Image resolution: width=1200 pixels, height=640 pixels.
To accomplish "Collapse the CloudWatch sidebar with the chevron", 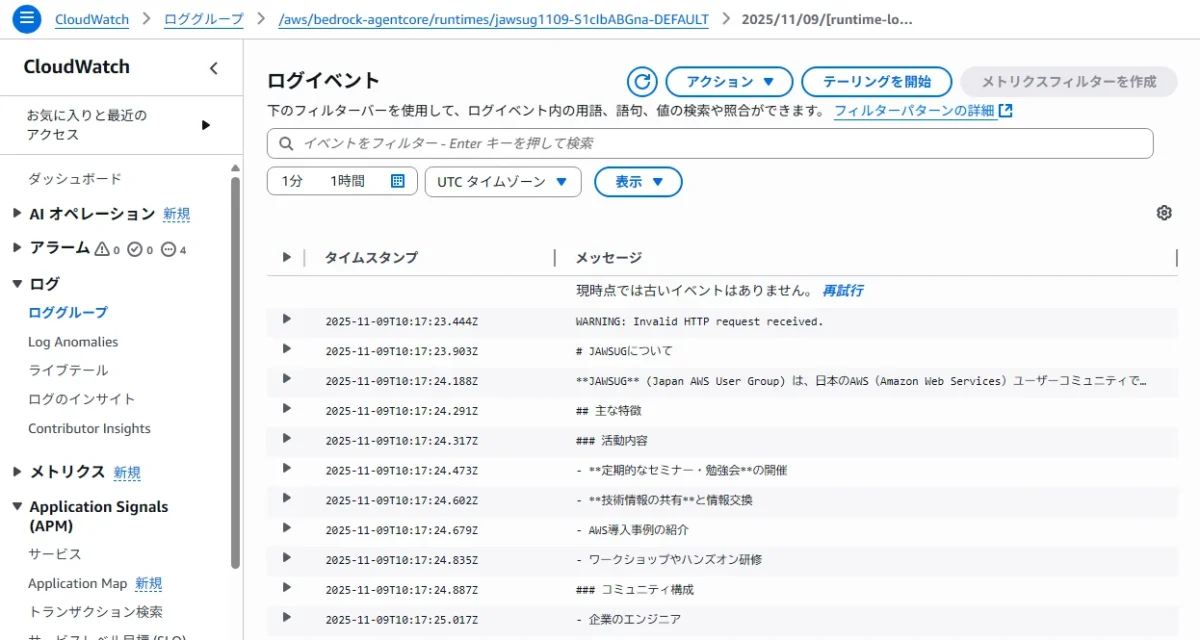I will 213,68.
